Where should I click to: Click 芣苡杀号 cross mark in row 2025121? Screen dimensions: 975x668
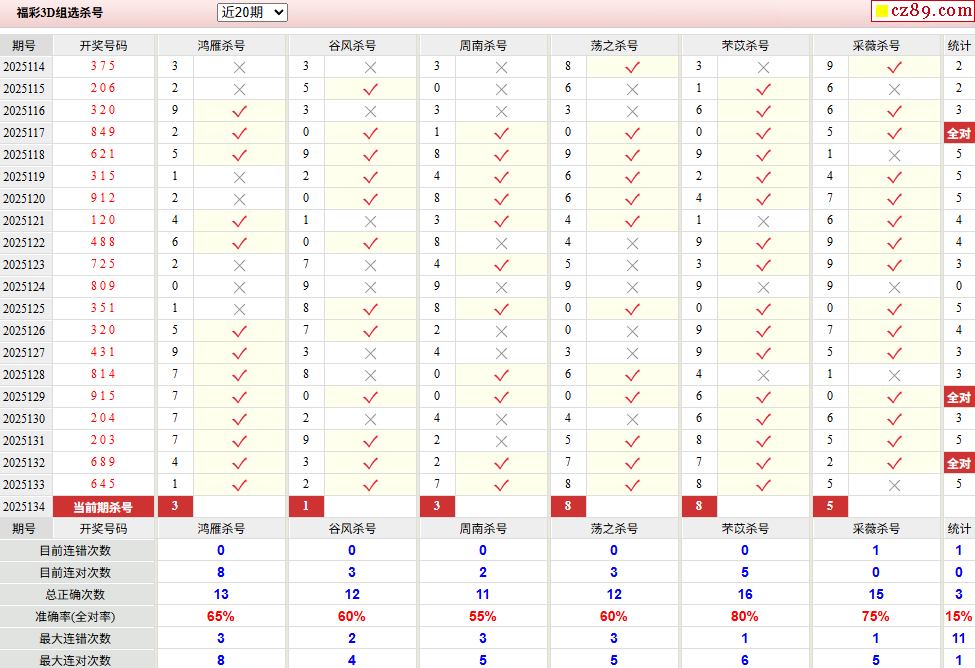point(764,221)
